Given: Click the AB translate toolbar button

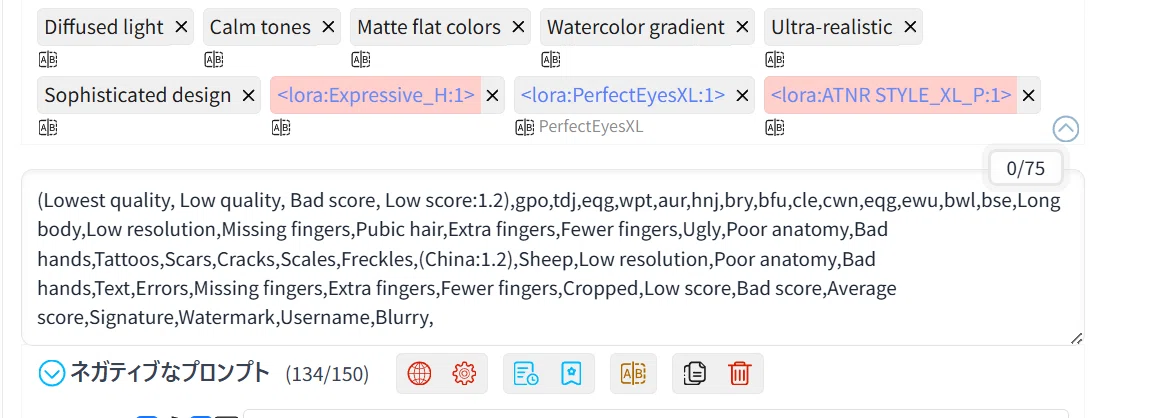Looking at the screenshot, I should pos(634,374).
